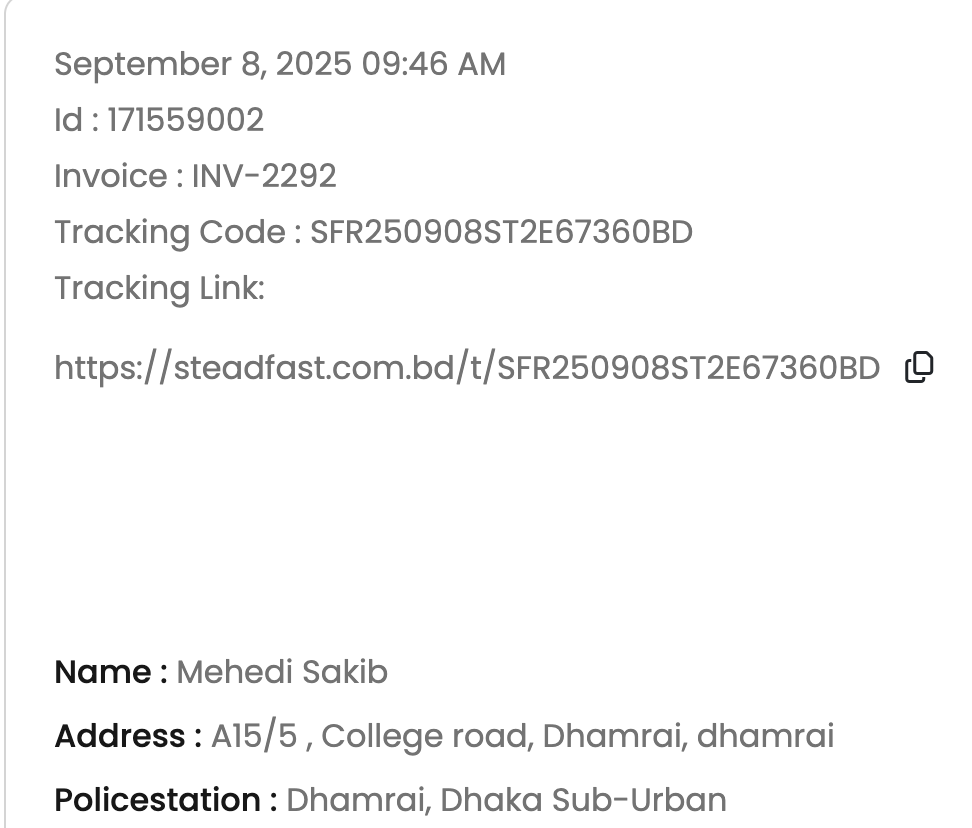Click the "Invoice :" label
972x828 pixels.
(118, 176)
